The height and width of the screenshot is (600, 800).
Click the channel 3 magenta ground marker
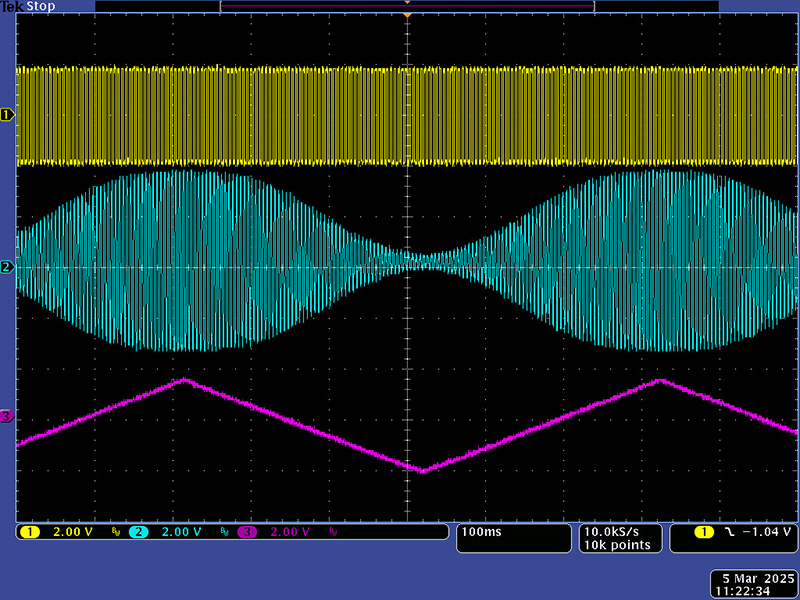click(7, 416)
